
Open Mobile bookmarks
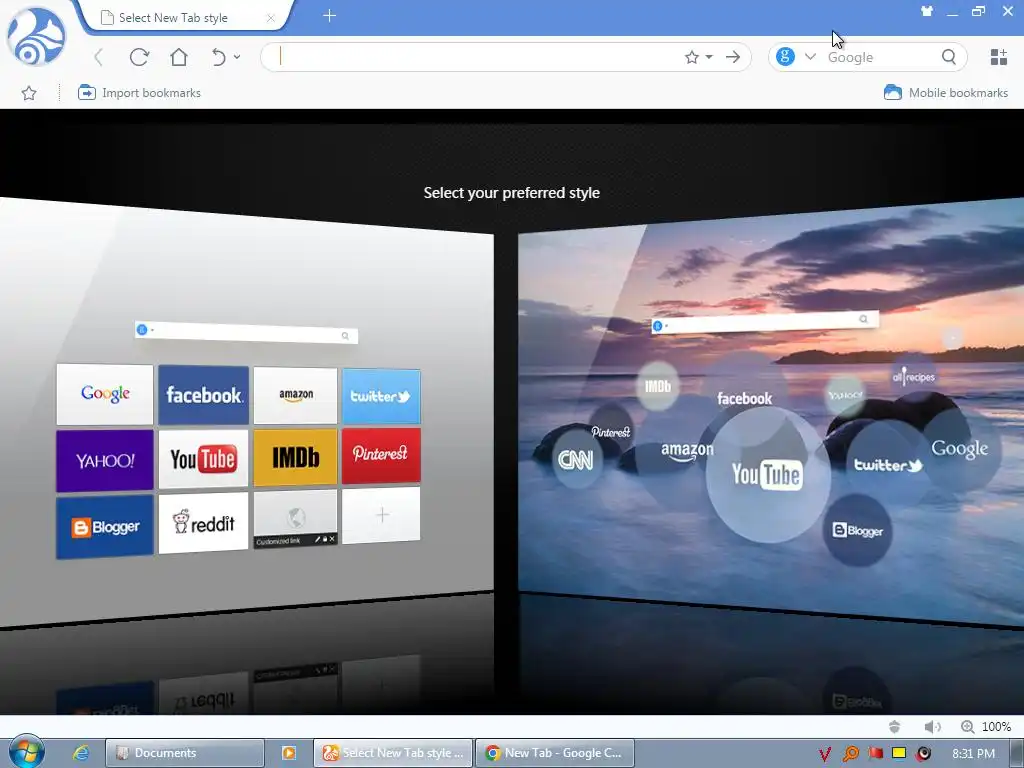tap(945, 93)
